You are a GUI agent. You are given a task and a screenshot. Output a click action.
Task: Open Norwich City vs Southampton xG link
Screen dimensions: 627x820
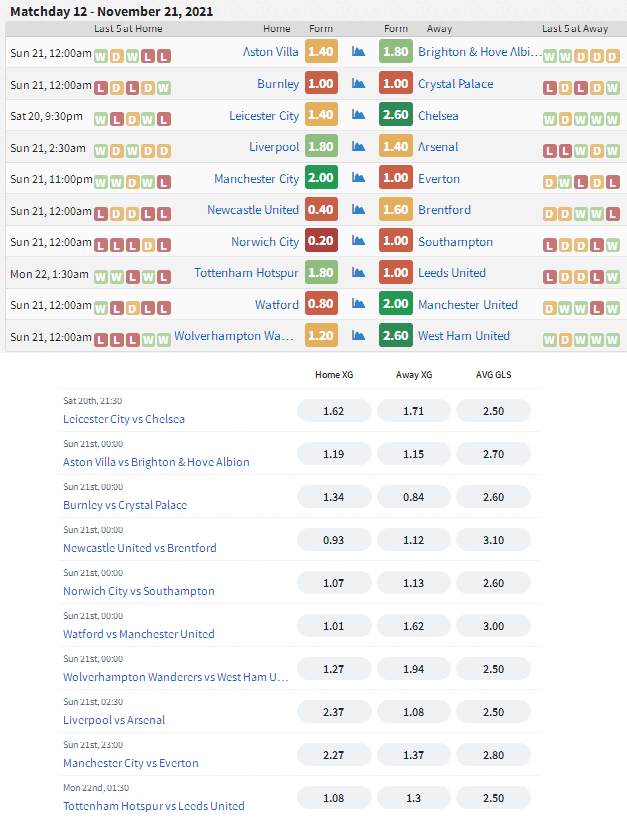coord(139,591)
